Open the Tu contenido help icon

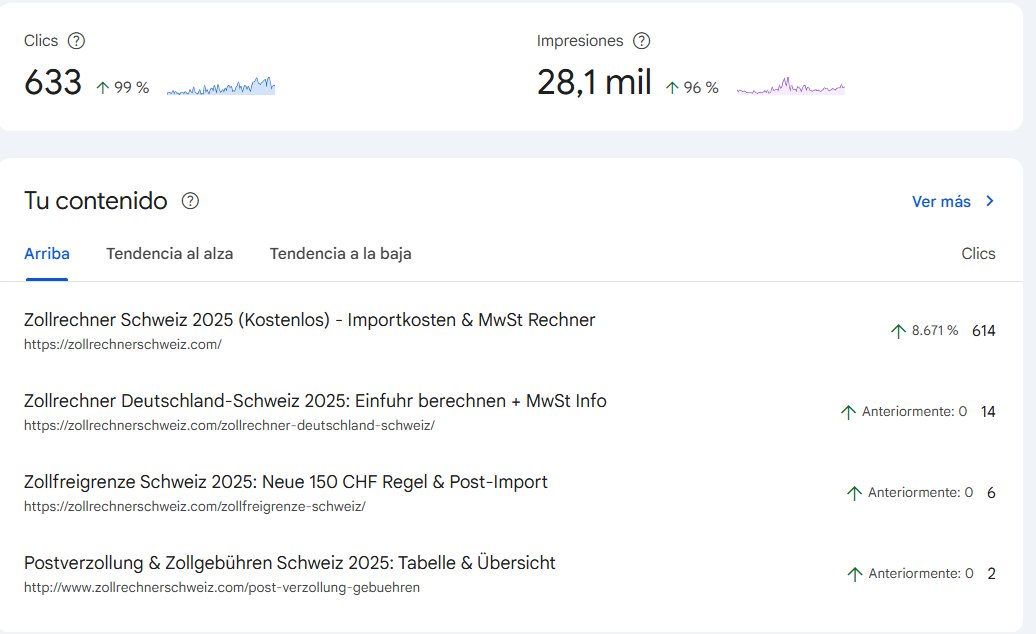[188, 201]
